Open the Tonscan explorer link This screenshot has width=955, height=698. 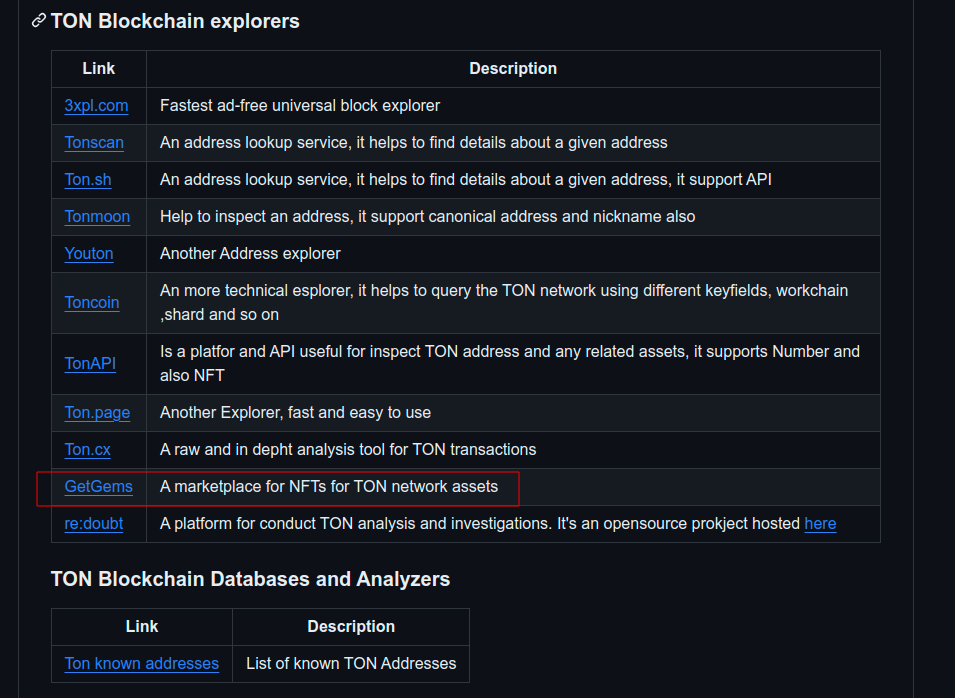coord(94,143)
